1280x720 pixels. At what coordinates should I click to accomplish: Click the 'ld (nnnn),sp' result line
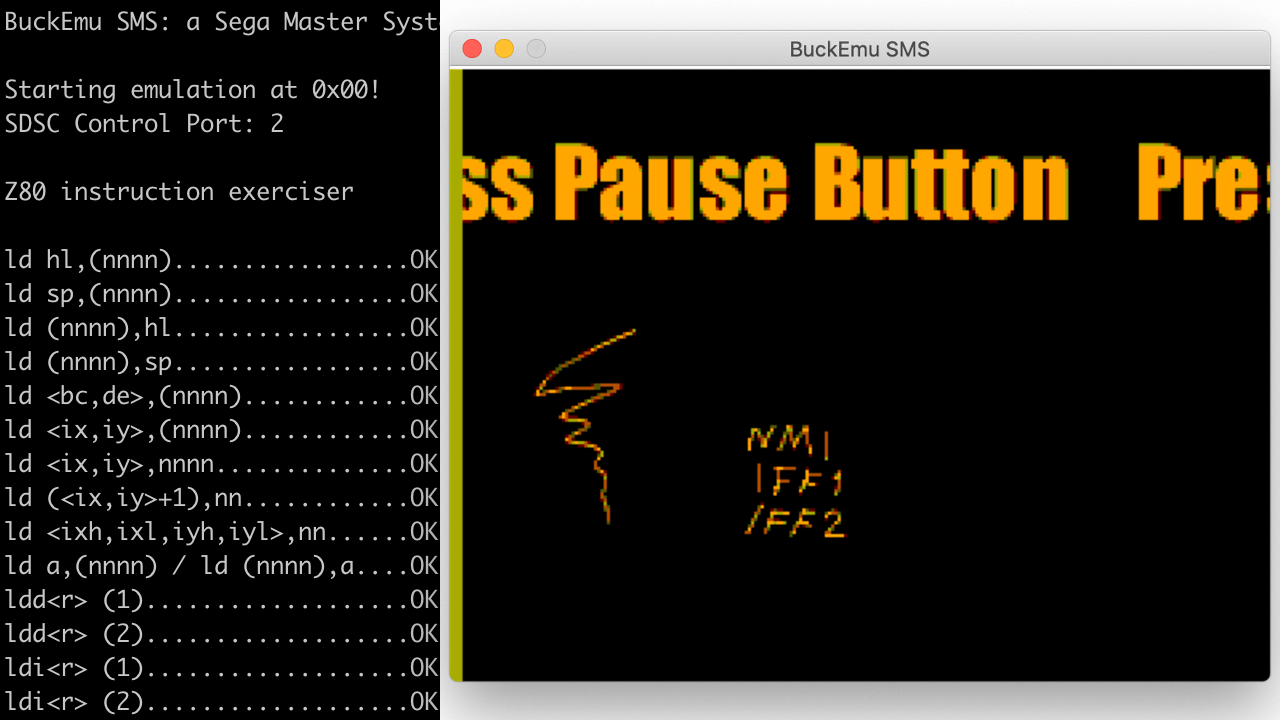coord(220,362)
